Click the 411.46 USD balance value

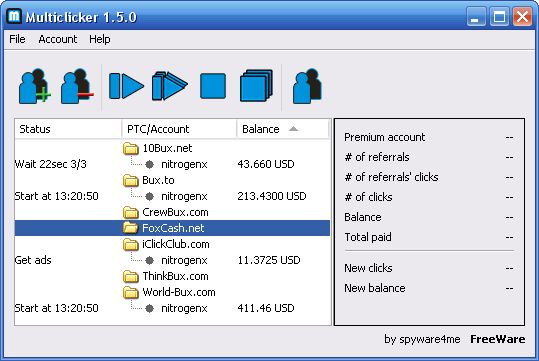[x=266, y=308]
